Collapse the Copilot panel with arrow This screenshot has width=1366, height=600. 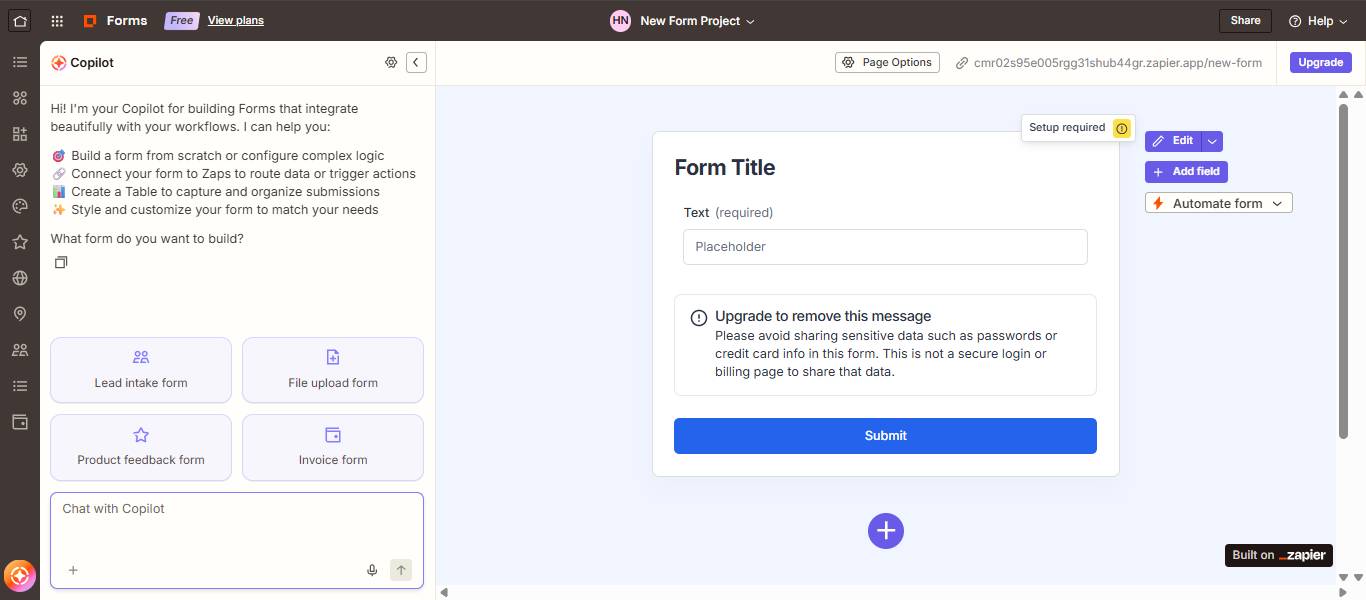tap(416, 62)
